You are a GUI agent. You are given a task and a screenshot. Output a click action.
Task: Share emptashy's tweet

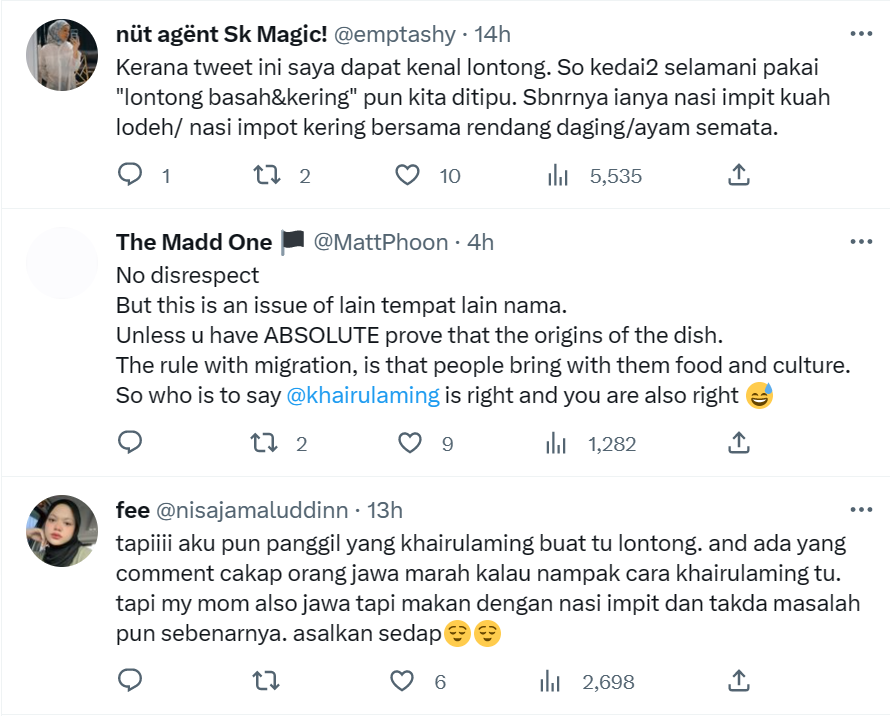738,176
